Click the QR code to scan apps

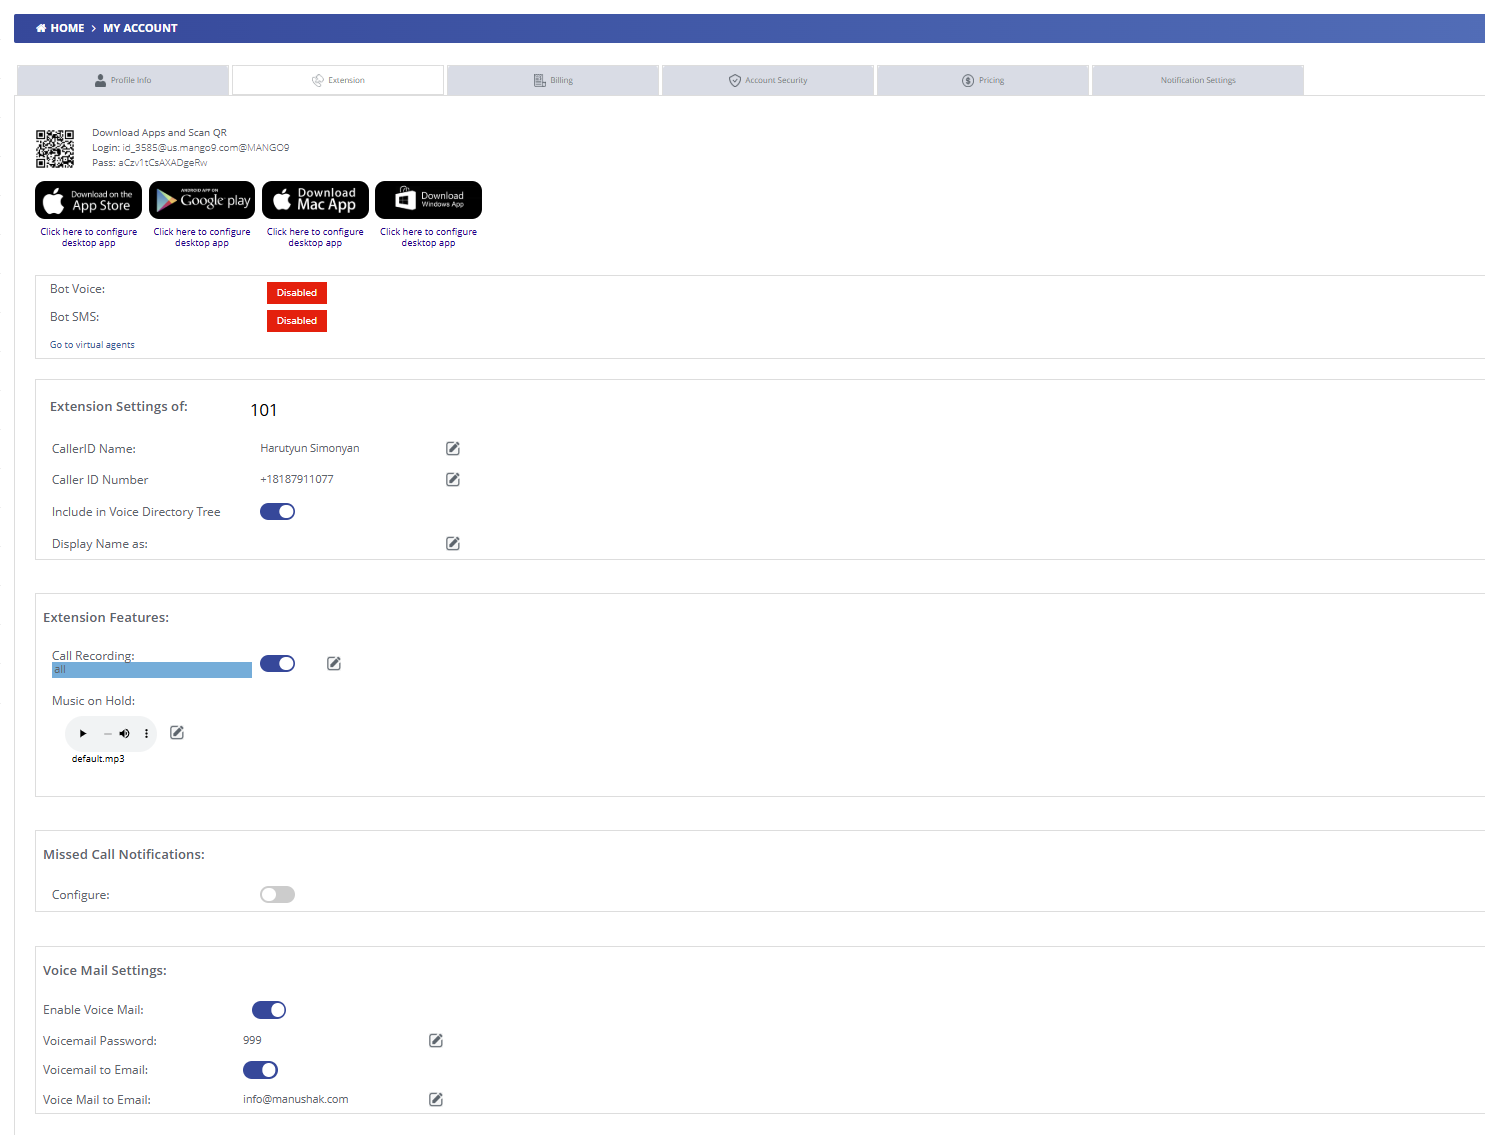(x=55, y=148)
